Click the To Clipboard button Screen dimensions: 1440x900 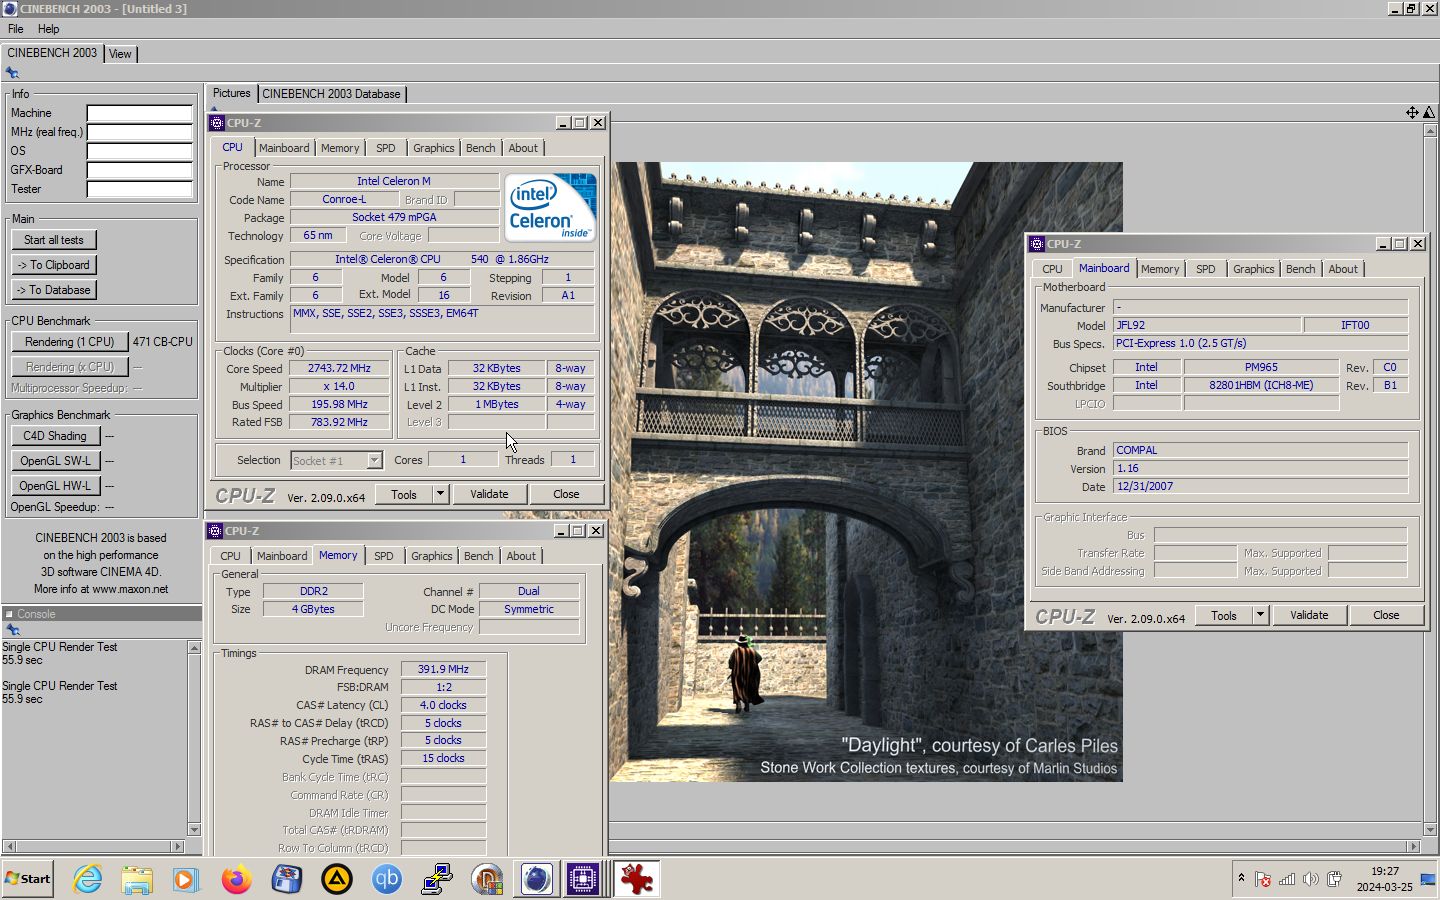(54, 265)
